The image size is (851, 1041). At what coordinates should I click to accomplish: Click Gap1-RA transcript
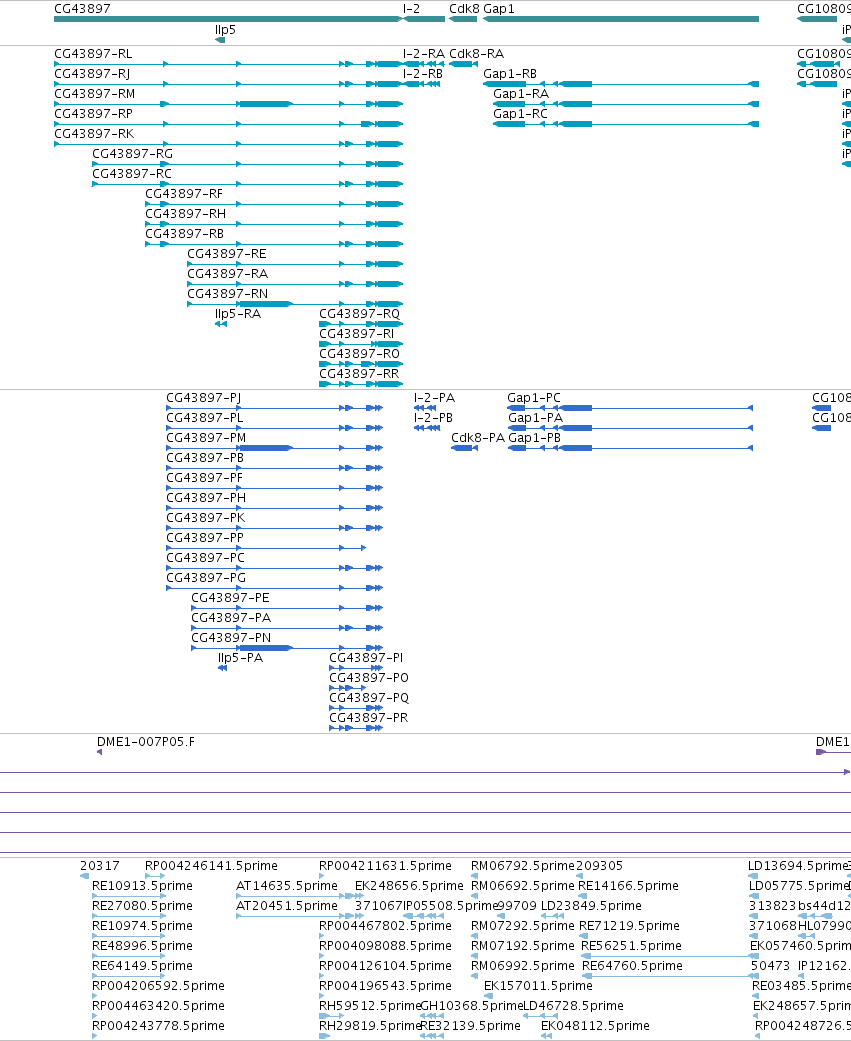click(x=626, y=104)
